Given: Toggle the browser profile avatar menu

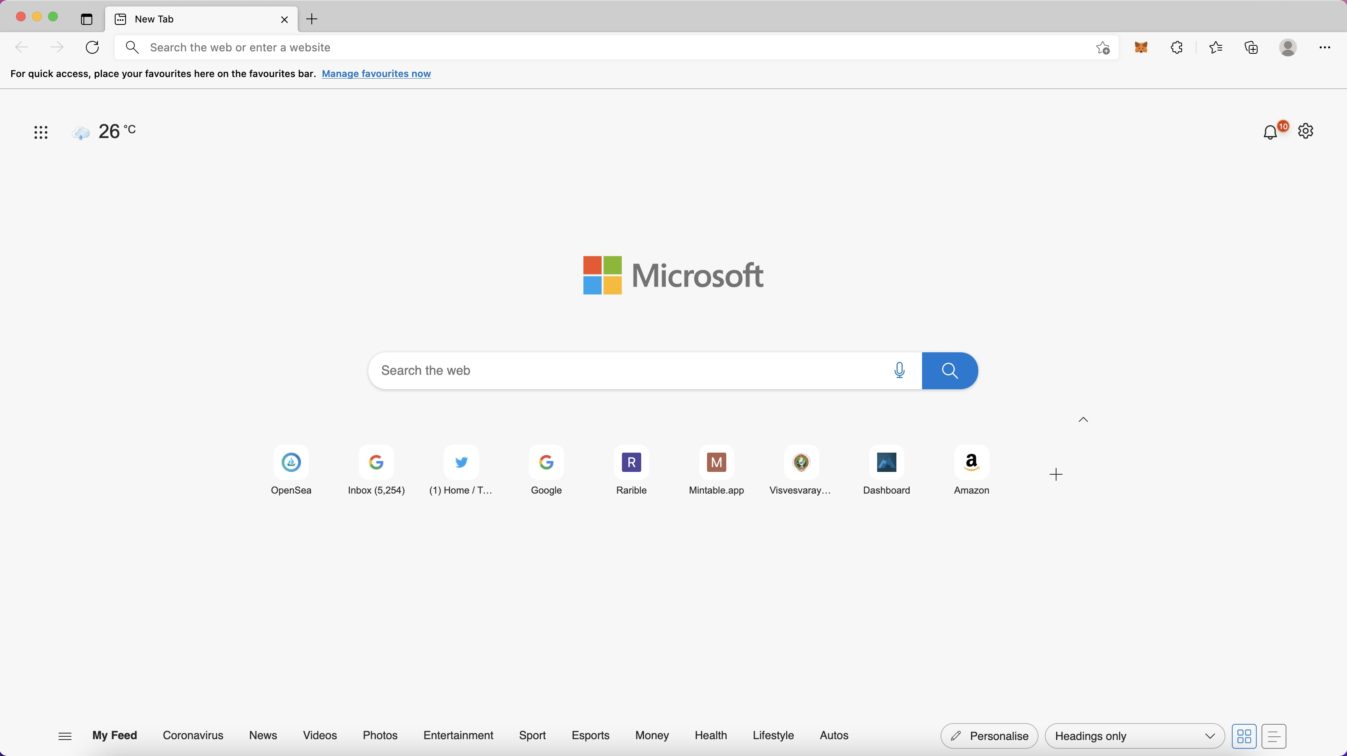Looking at the screenshot, I should click(1287, 47).
